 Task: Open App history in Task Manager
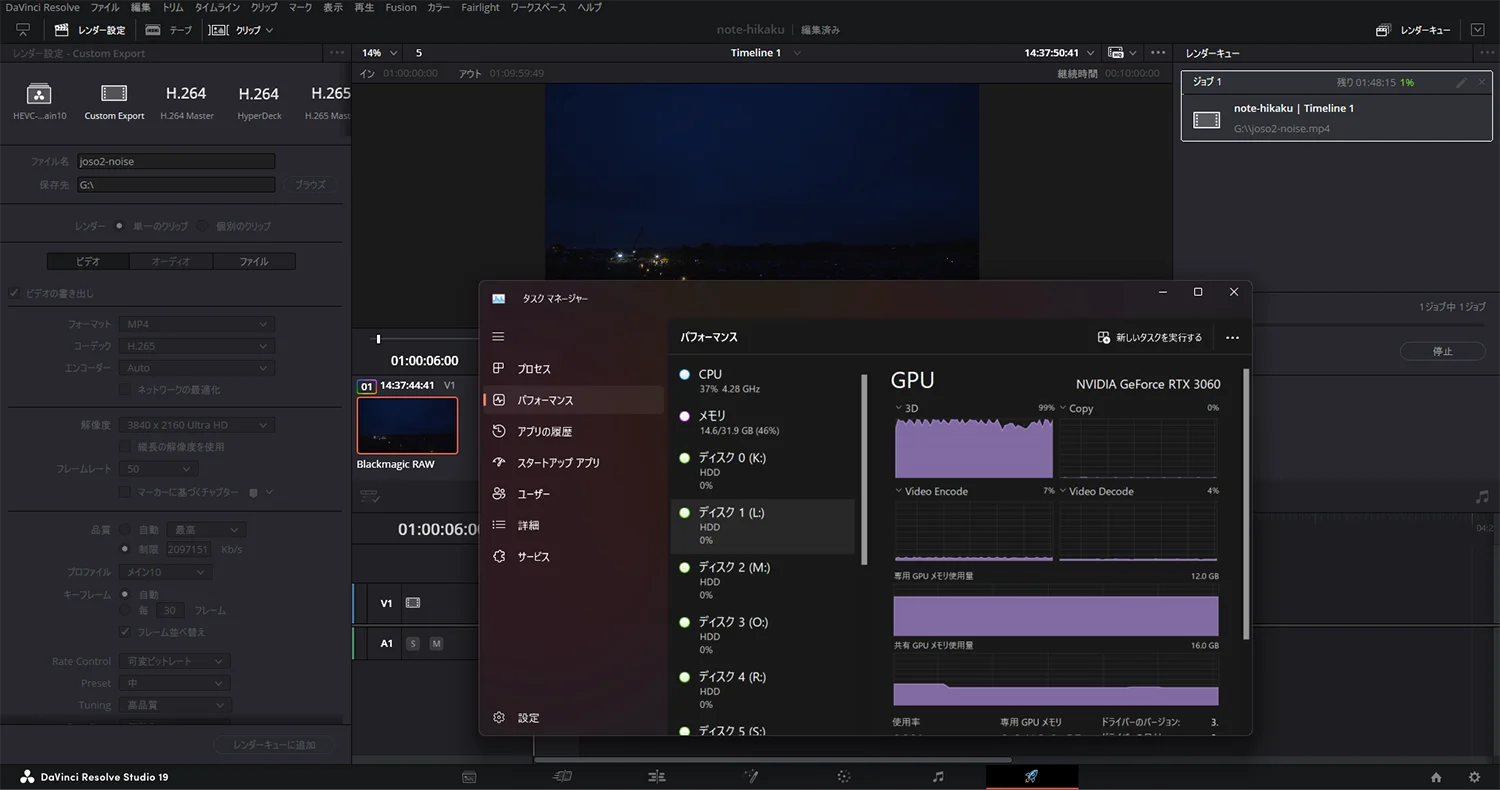click(573, 431)
